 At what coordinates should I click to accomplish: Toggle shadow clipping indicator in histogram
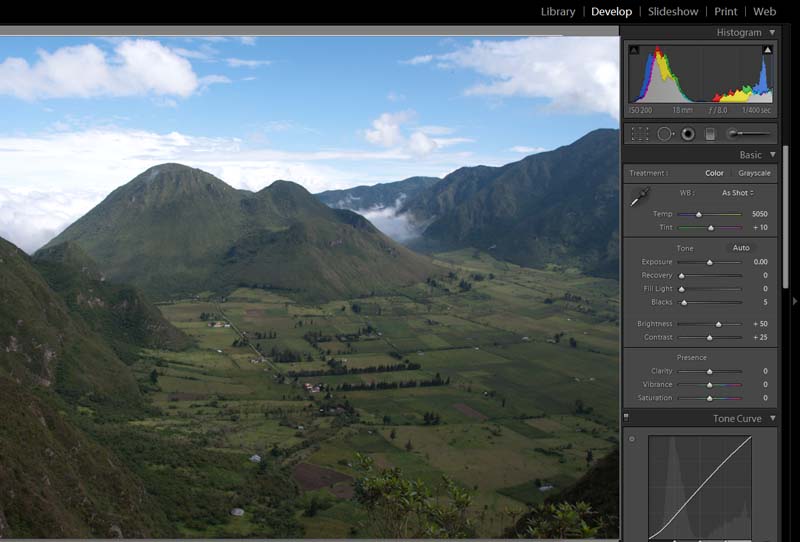tap(634, 50)
